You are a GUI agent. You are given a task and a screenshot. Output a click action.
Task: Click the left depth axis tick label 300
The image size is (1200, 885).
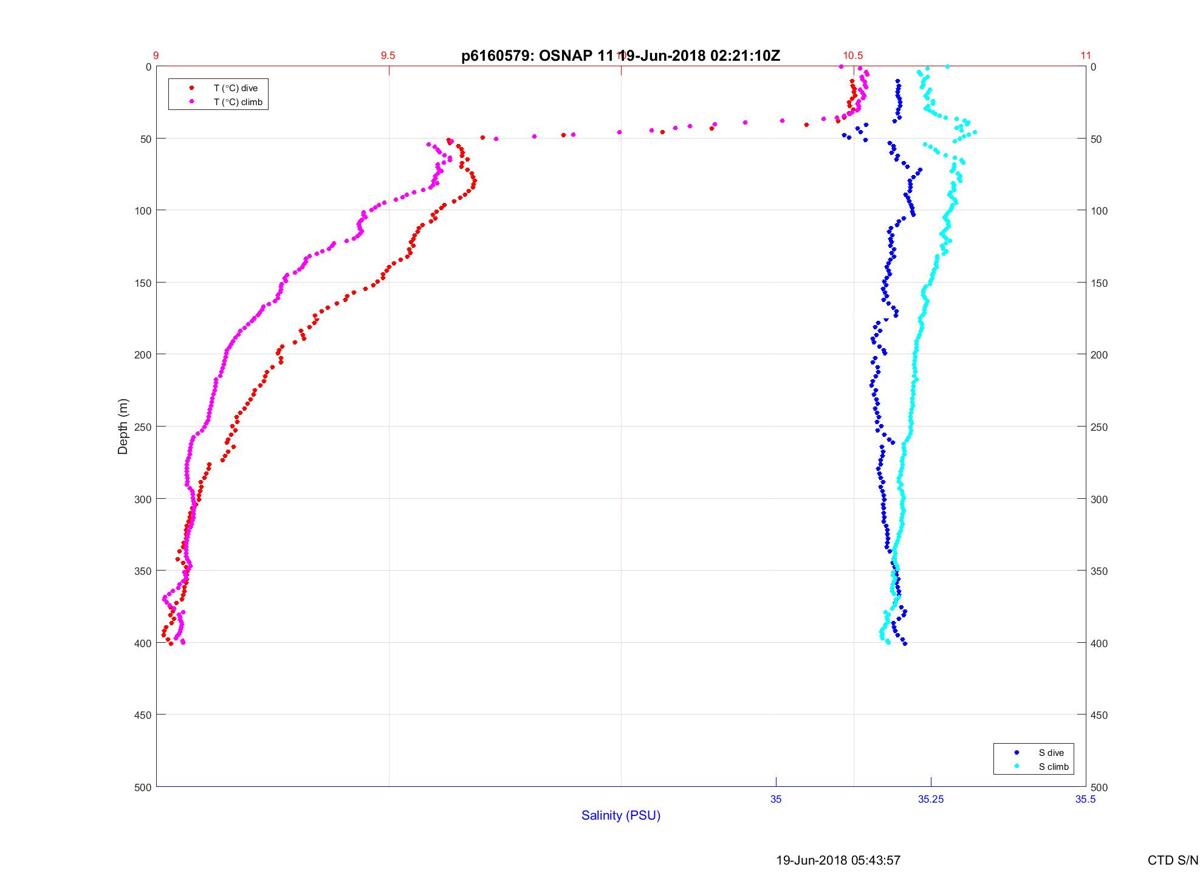point(142,499)
